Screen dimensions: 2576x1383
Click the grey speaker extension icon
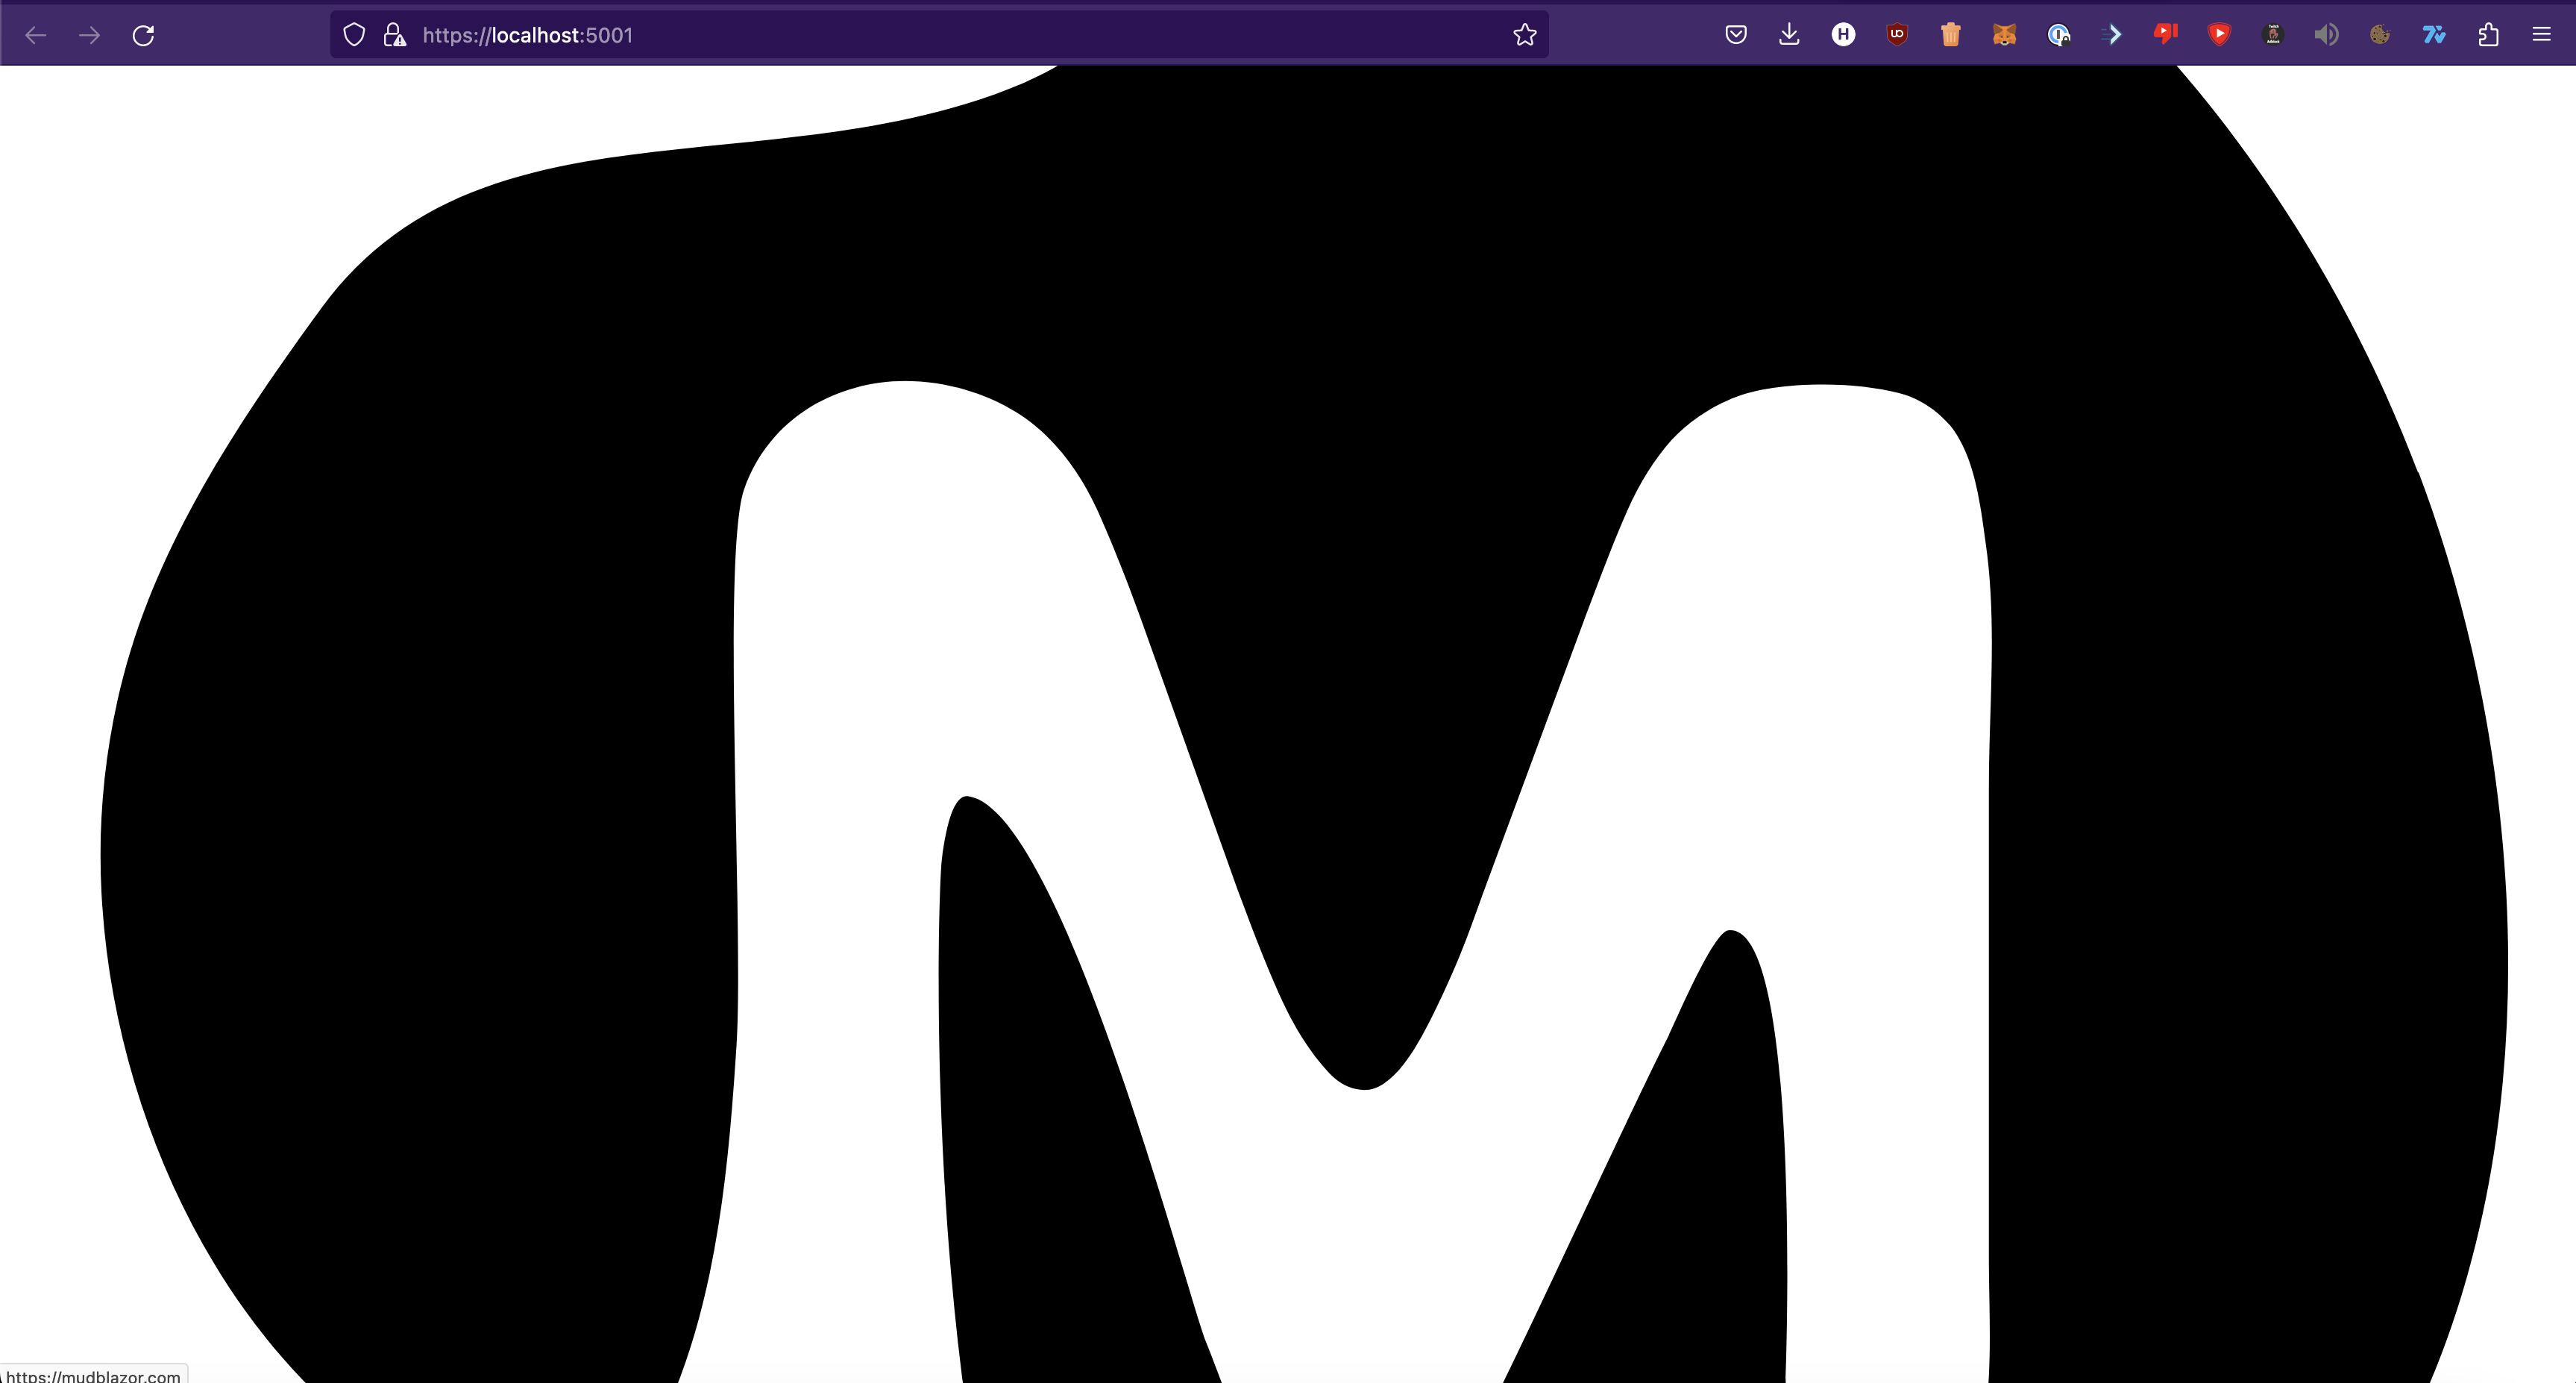tap(2326, 35)
